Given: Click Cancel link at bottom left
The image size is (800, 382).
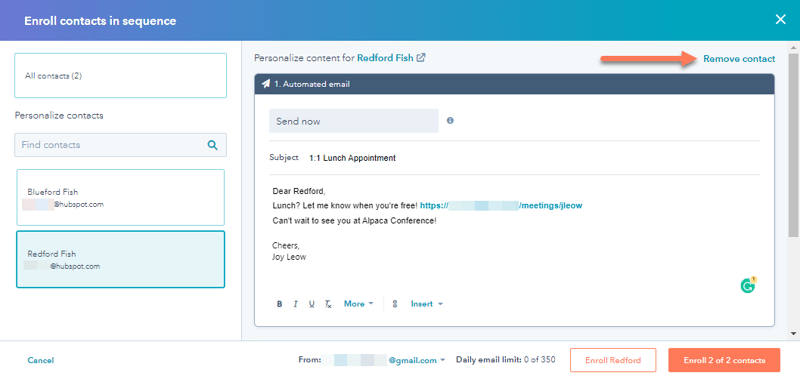Looking at the screenshot, I should coord(41,360).
